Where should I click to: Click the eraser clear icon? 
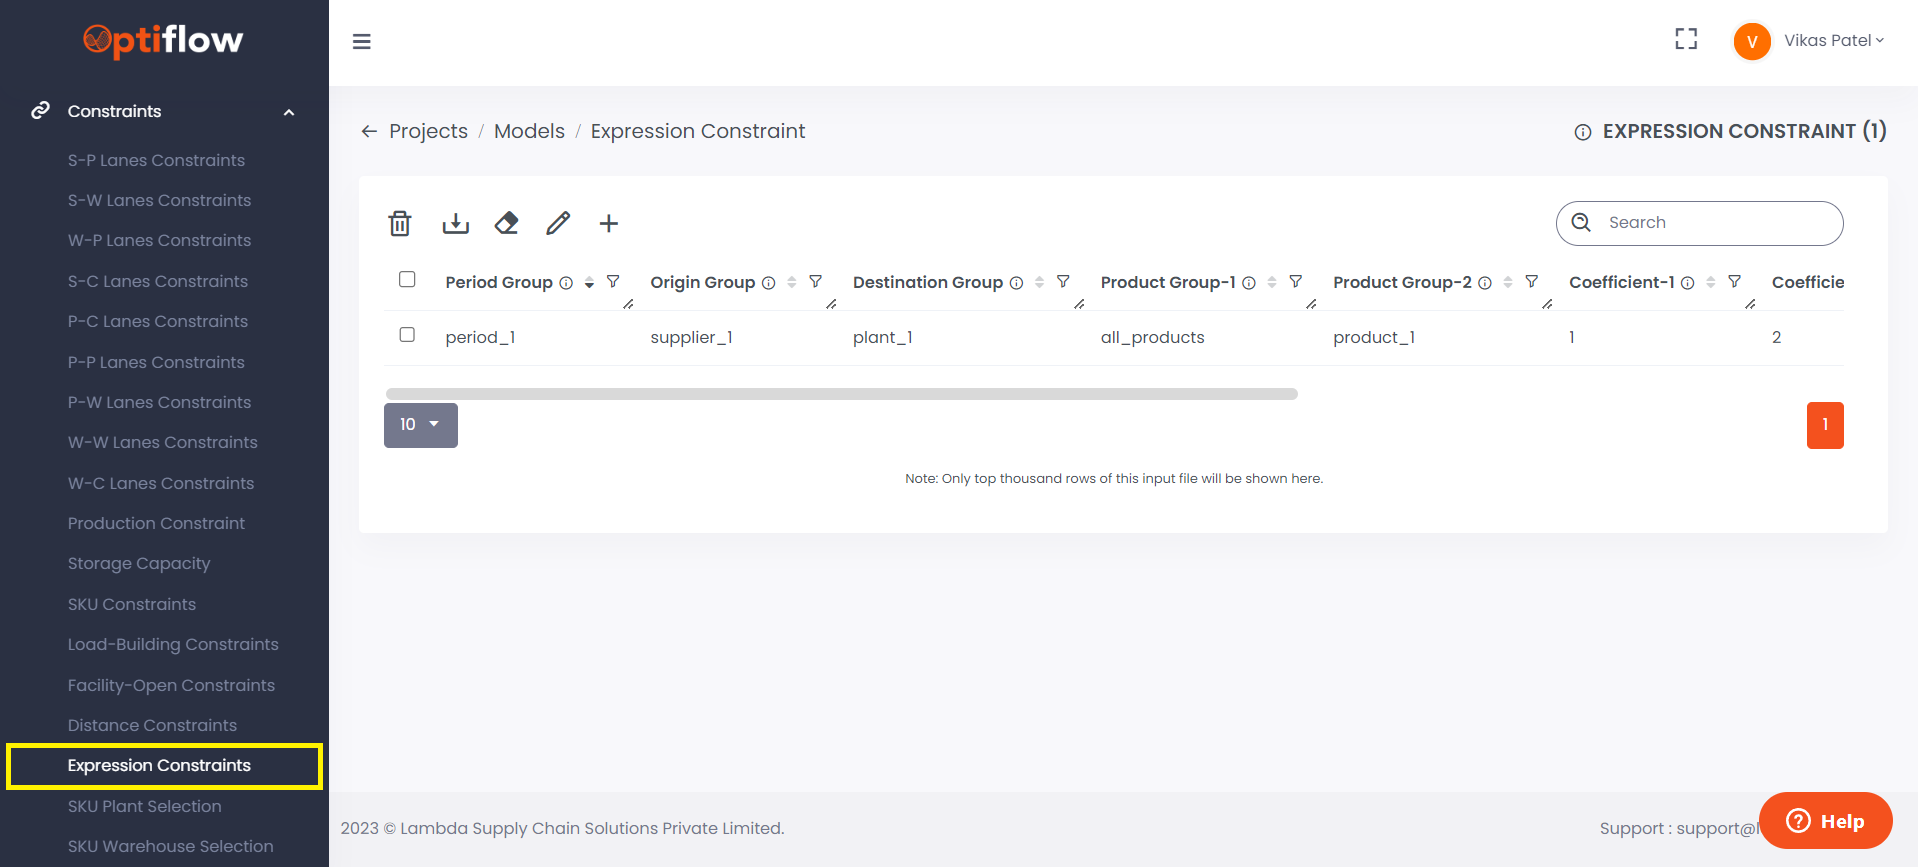pyautogui.click(x=507, y=223)
